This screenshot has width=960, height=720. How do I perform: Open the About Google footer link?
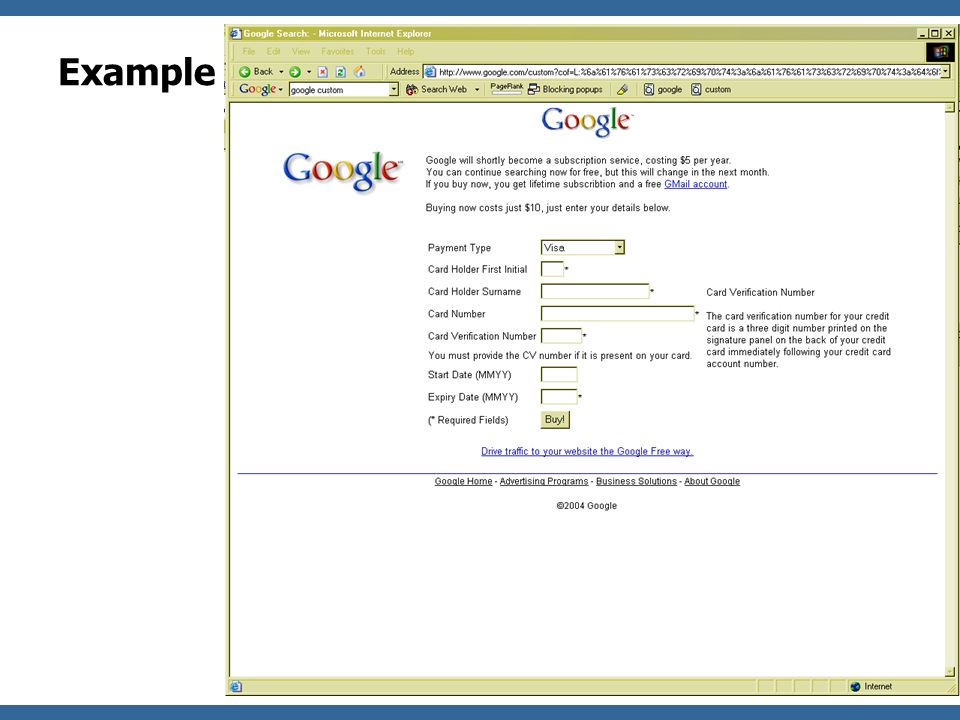click(x=712, y=481)
